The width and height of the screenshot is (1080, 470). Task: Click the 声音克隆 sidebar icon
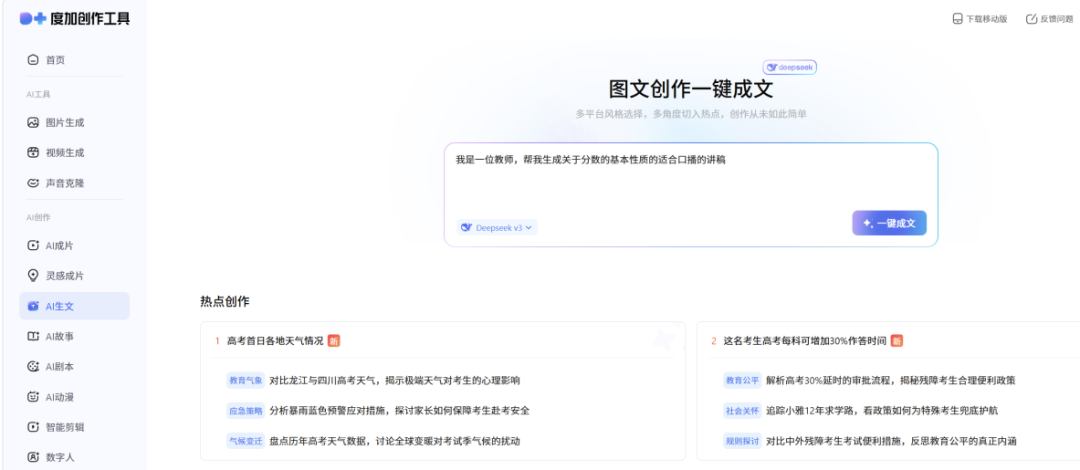pyautogui.click(x=32, y=183)
